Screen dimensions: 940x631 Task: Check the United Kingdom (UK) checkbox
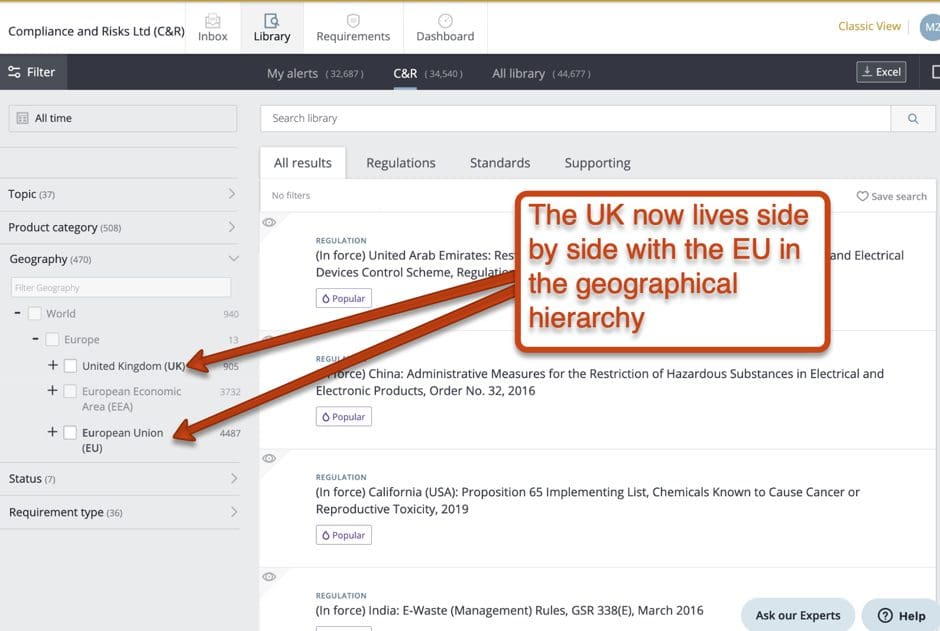[70, 366]
